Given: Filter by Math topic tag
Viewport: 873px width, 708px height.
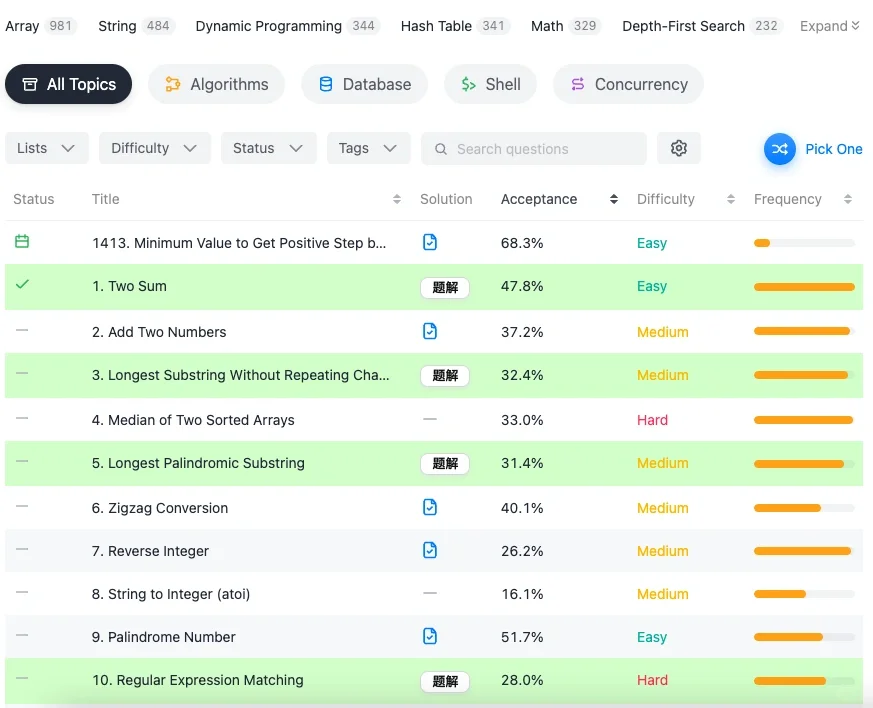Looking at the screenshot, I should 566,26.
